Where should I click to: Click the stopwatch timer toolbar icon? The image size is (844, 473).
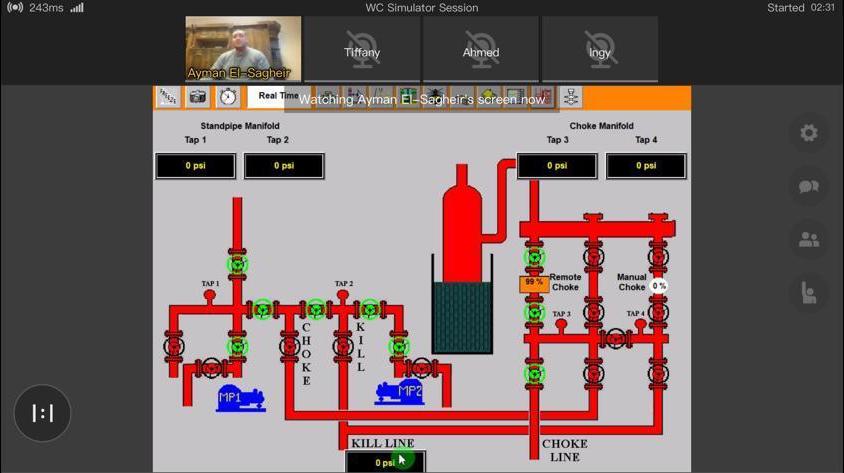pyautogui.click(x=228, y=97)
